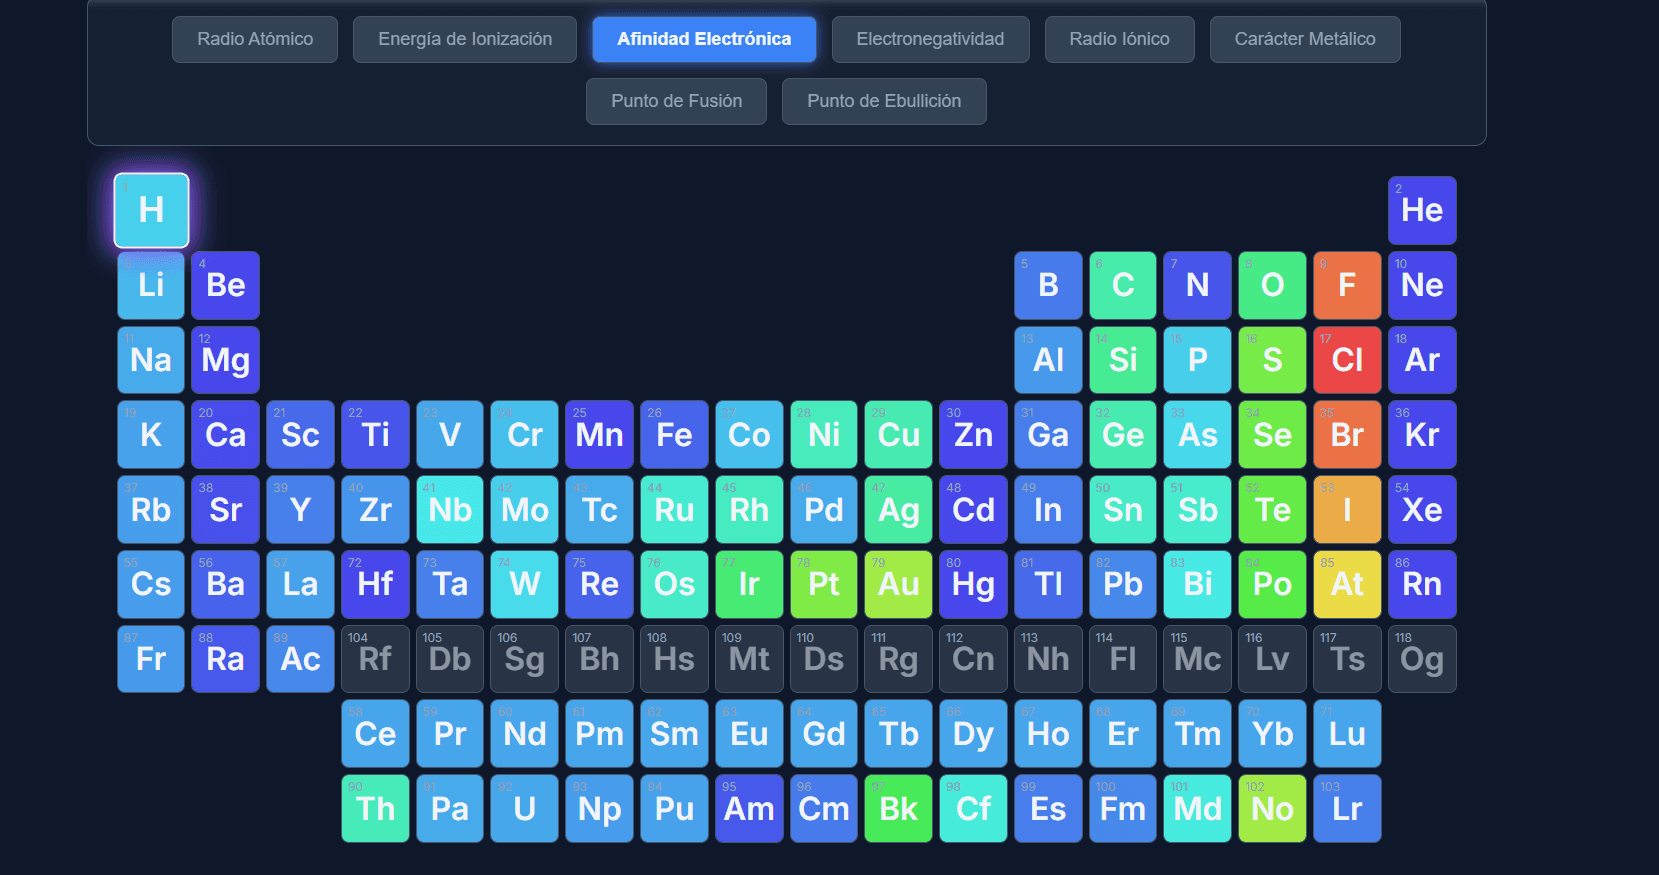Show the Electronegatividad trend

click(x=929, y=39)
